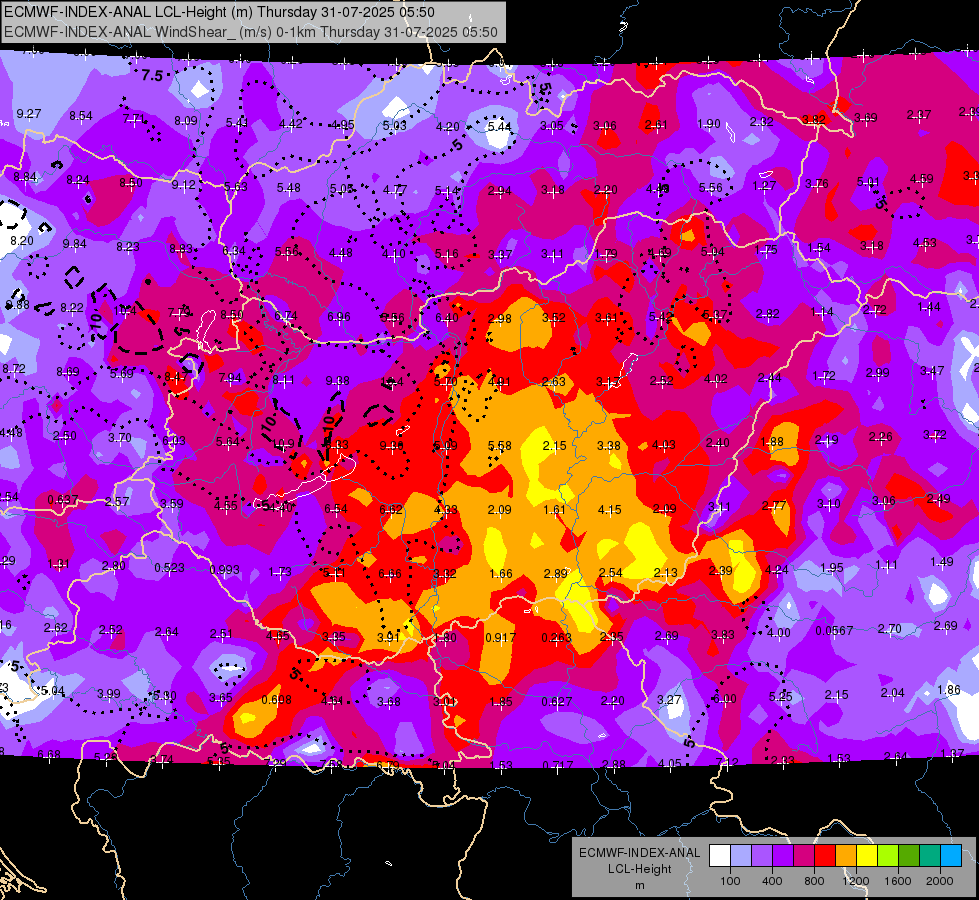Click the wind shear value '0.627'
979x900 pixels.
pyautogui.click(x=556, y=702)
